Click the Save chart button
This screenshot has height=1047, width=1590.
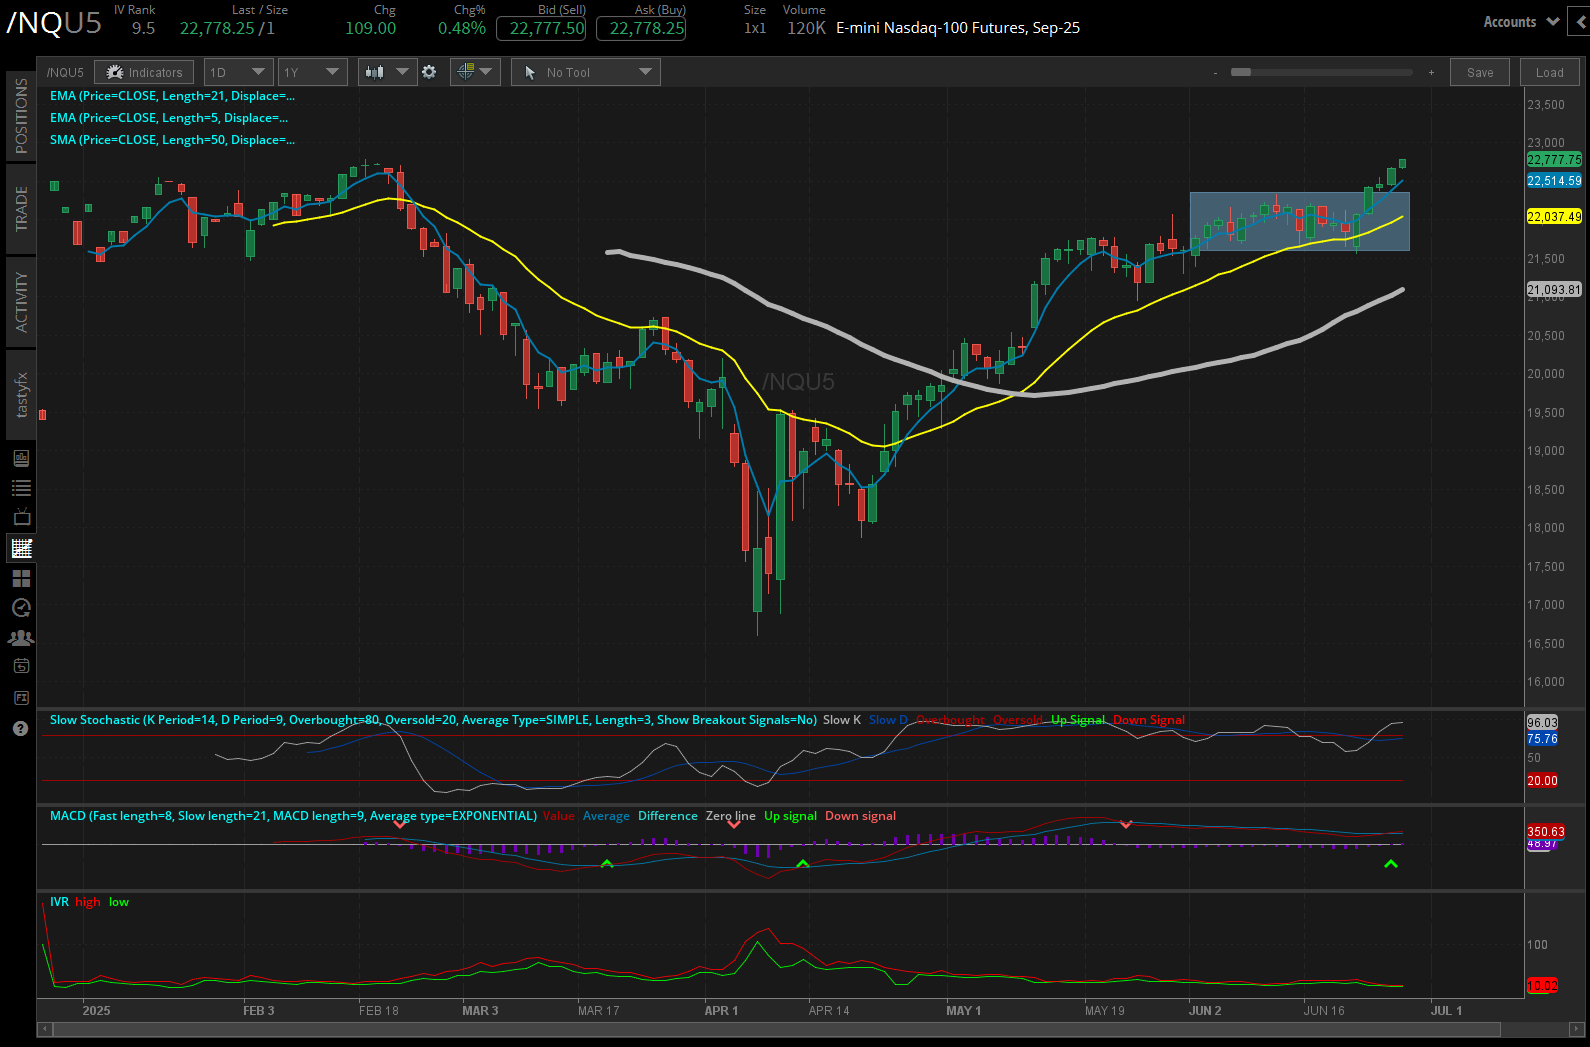point(1480,72)
